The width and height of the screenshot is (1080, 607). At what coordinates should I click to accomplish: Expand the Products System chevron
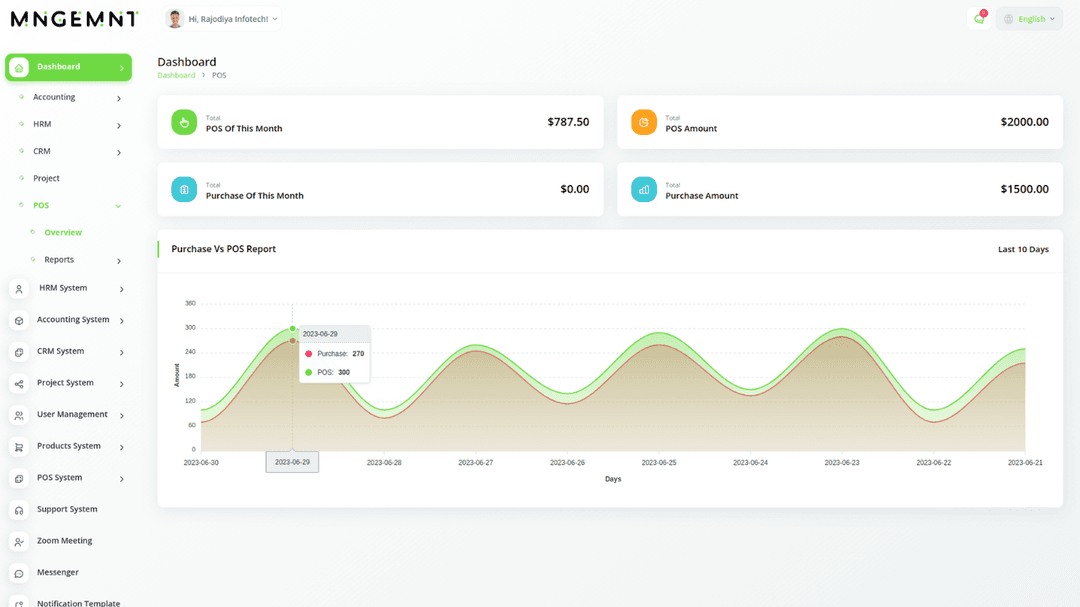[x=121, y=447]
